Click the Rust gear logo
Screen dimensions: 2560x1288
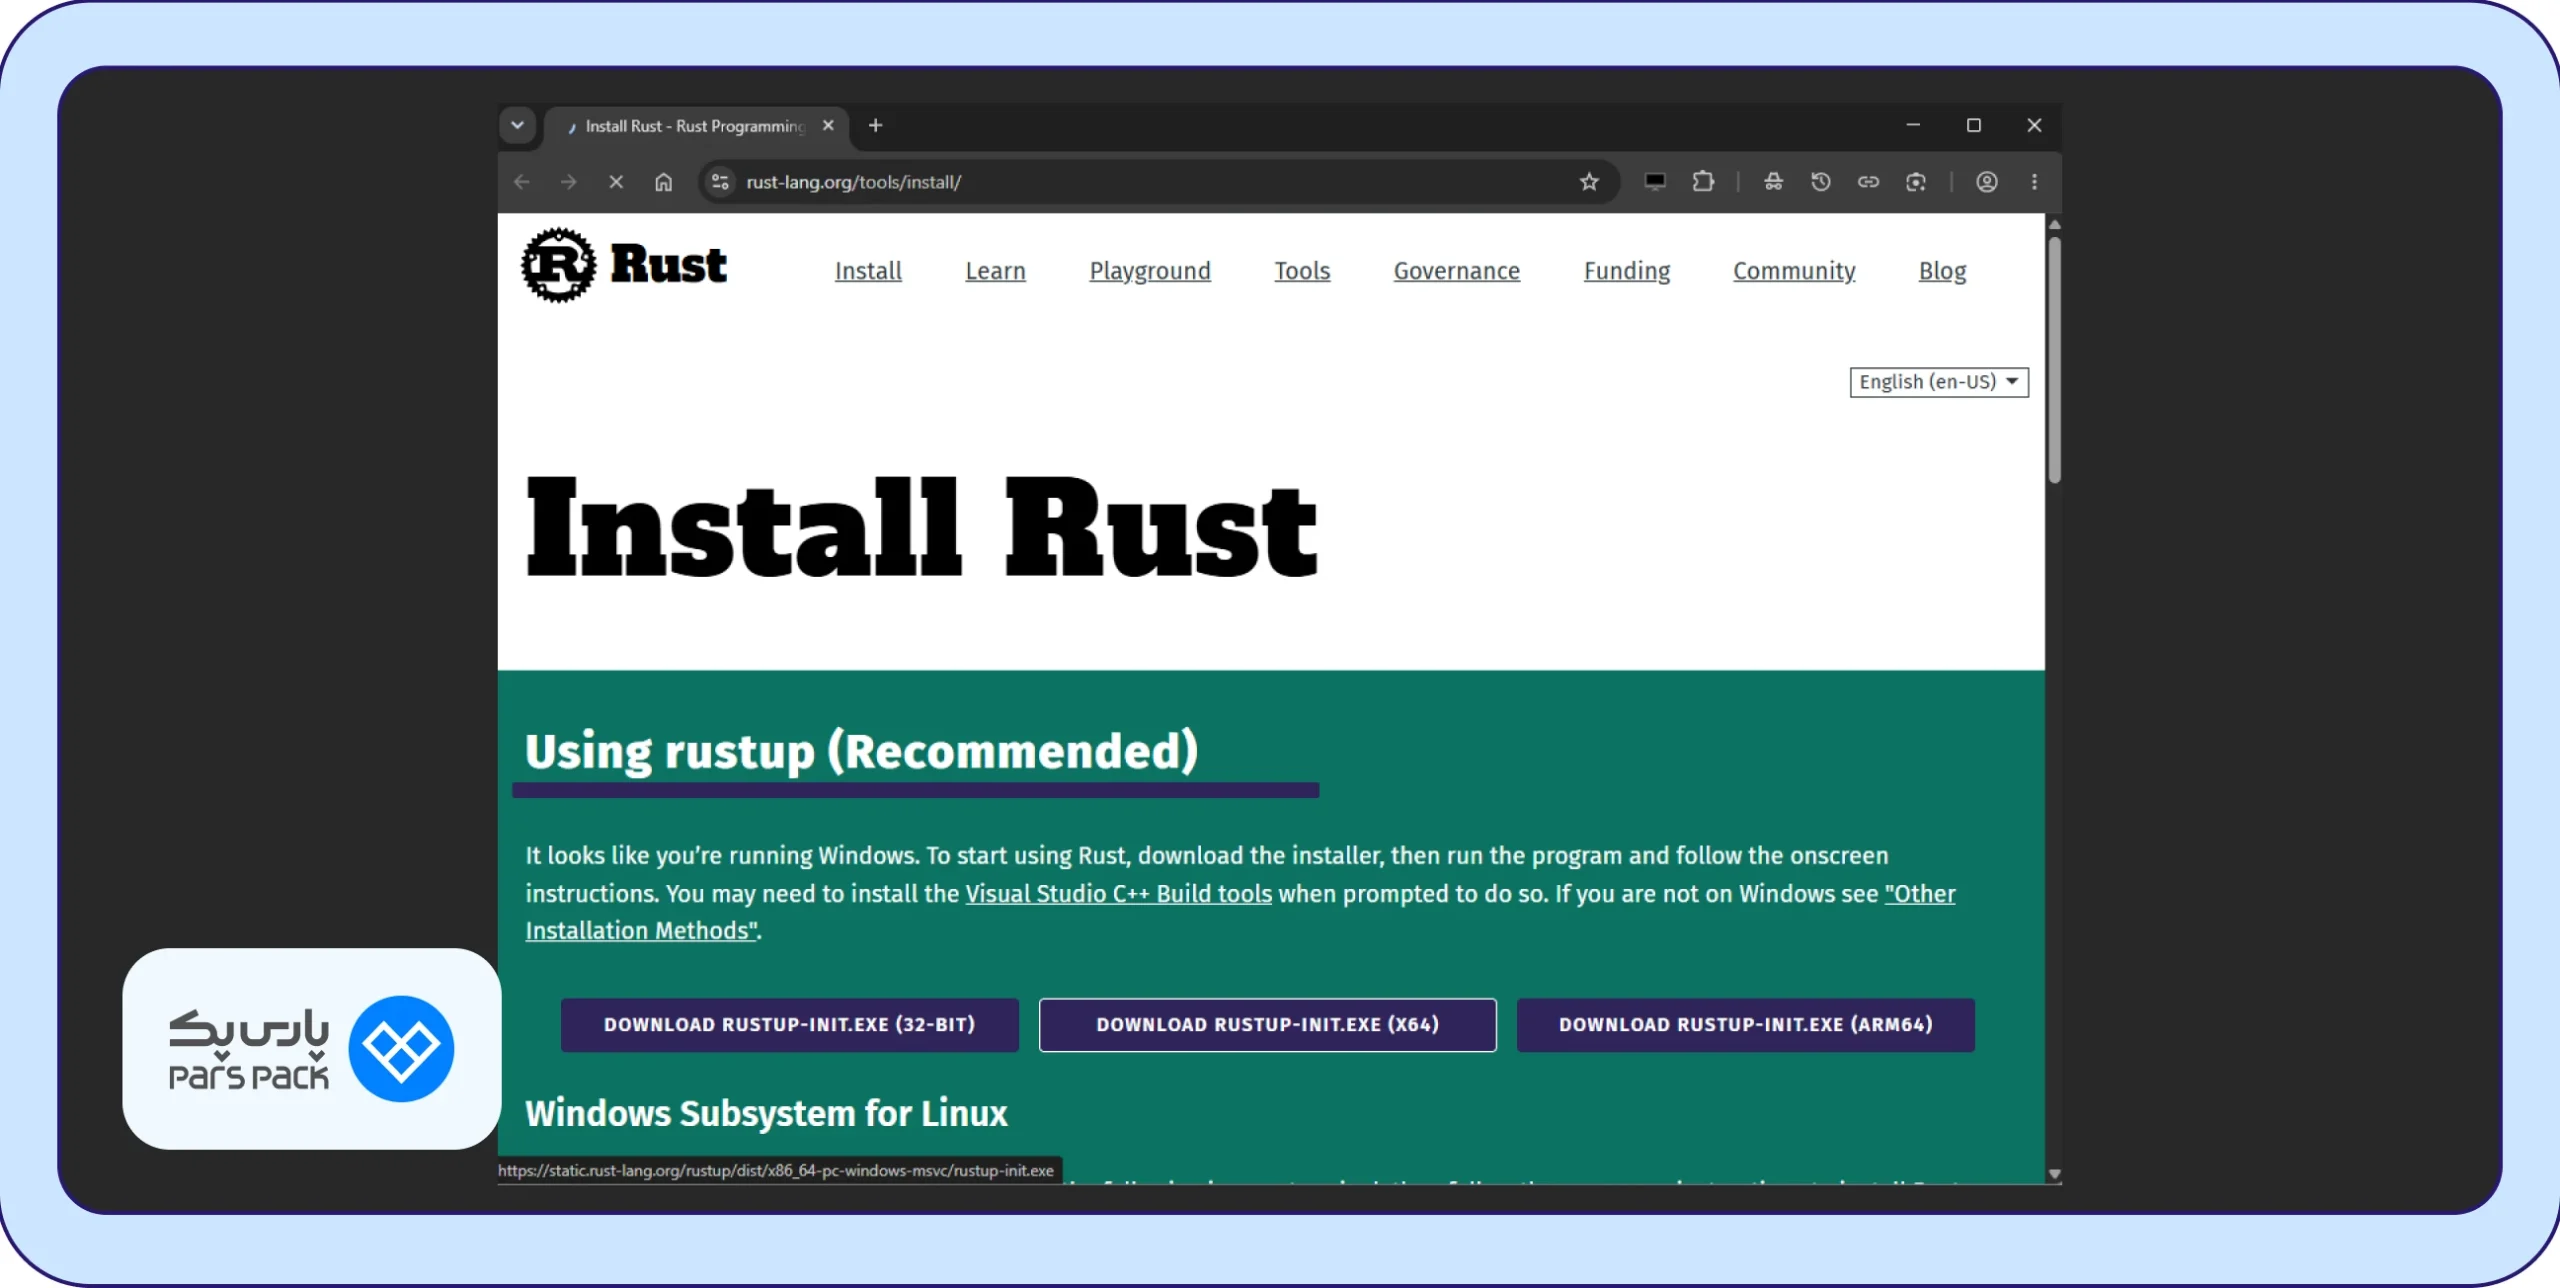[558, 265]
